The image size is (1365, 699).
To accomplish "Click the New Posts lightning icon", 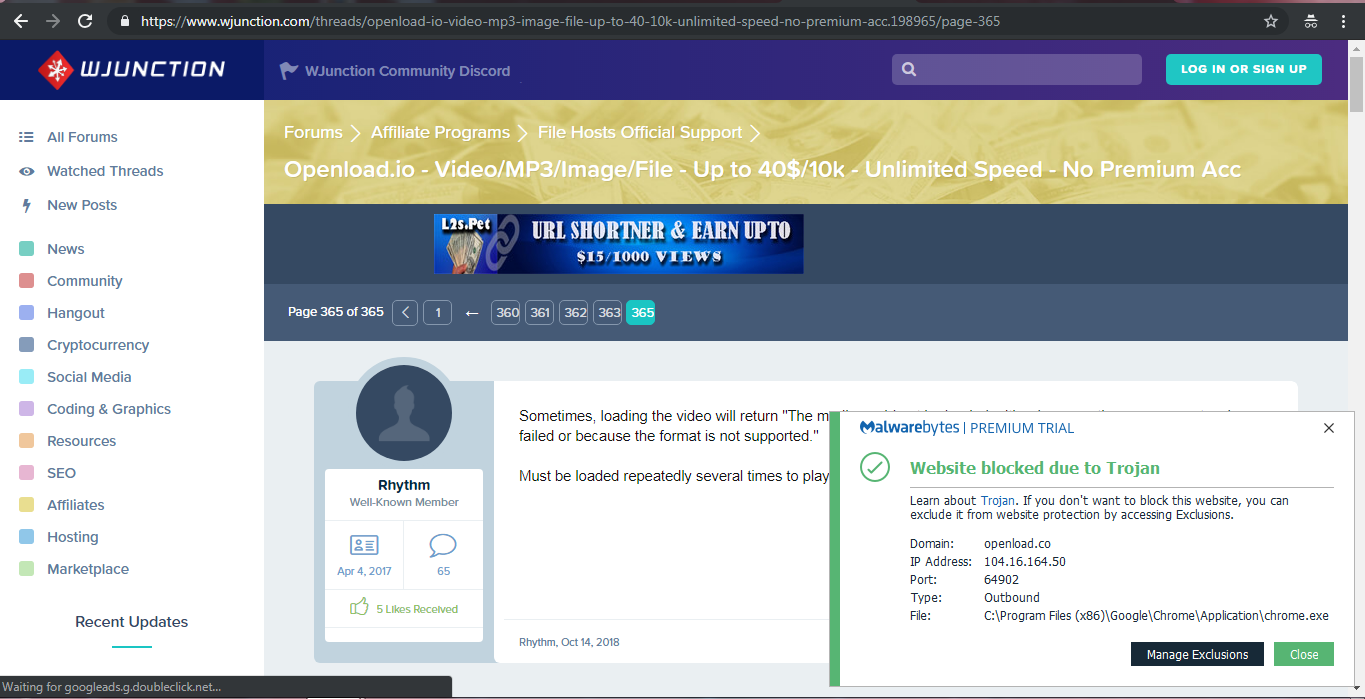I will [x=27, y=205].
